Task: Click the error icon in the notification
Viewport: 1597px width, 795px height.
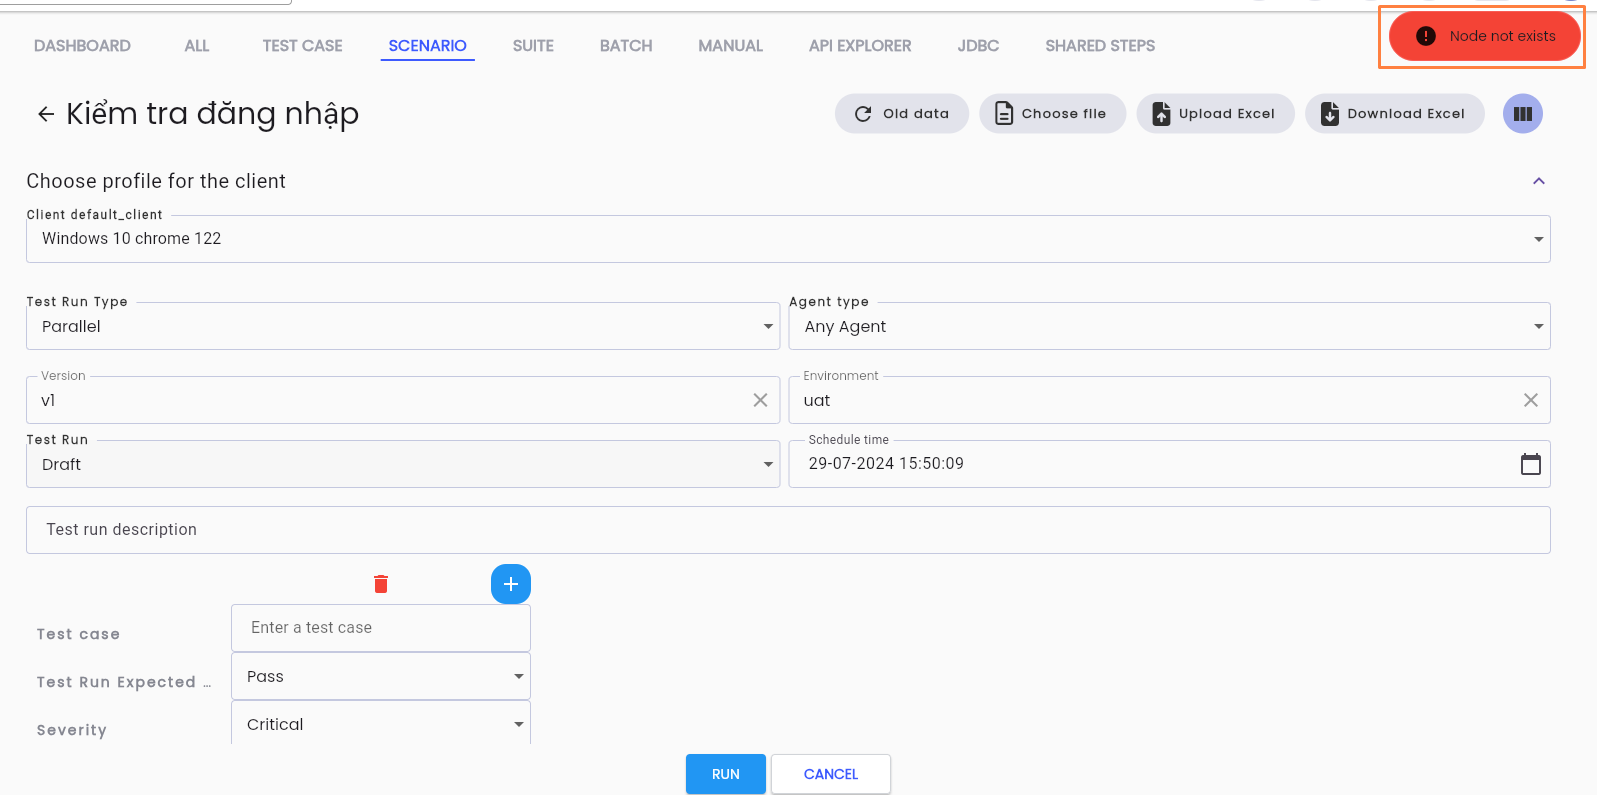Action: pyautogui.click(x=1426, y=36)
